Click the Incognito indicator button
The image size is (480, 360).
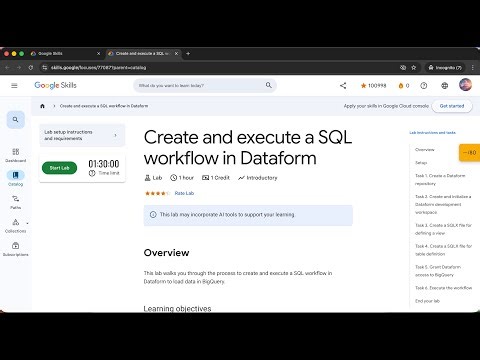coord(445,67)
